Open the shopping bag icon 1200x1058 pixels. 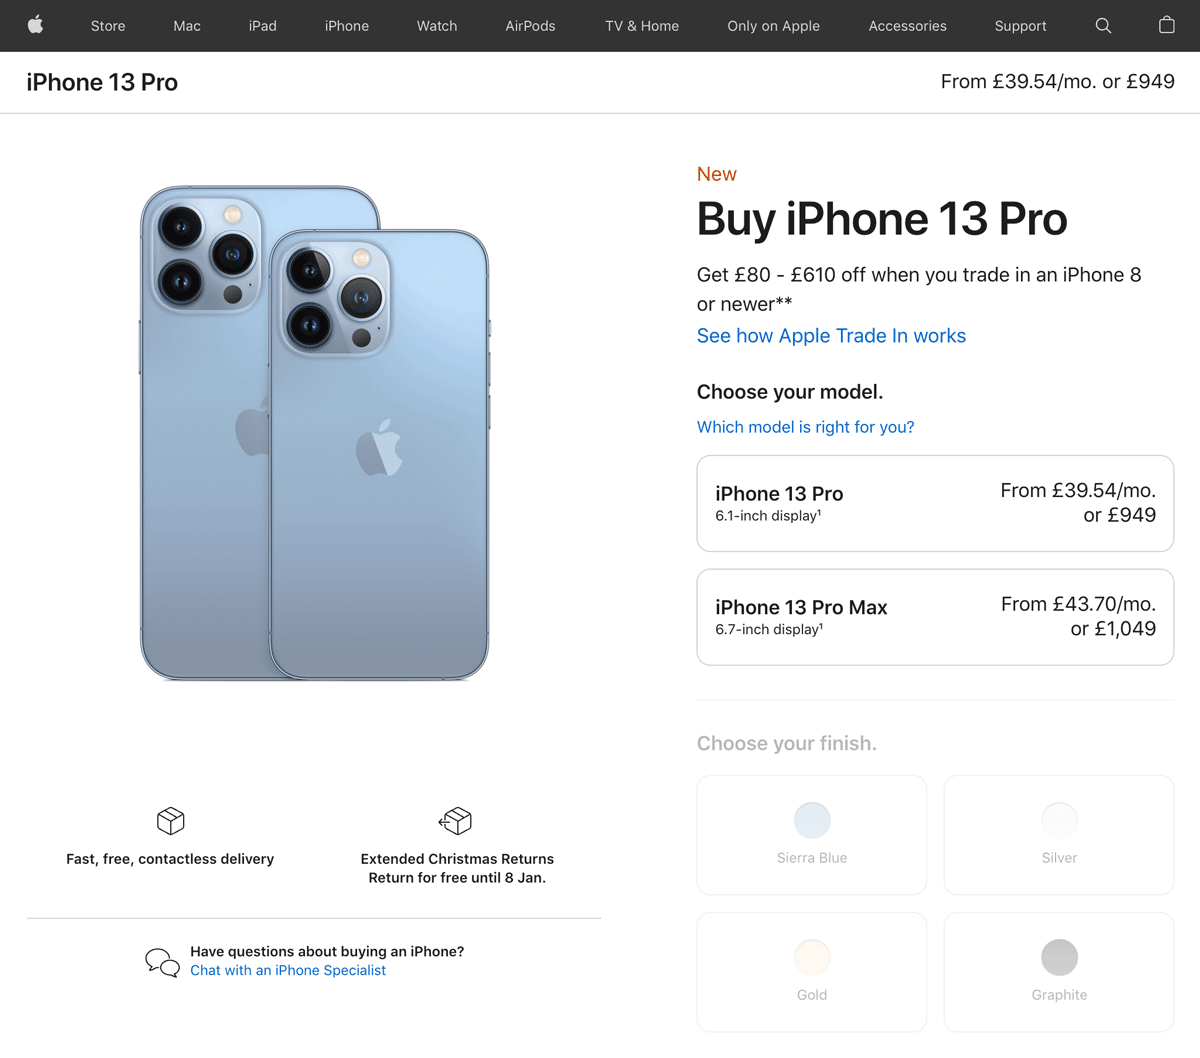click(x=1166, y=26)
